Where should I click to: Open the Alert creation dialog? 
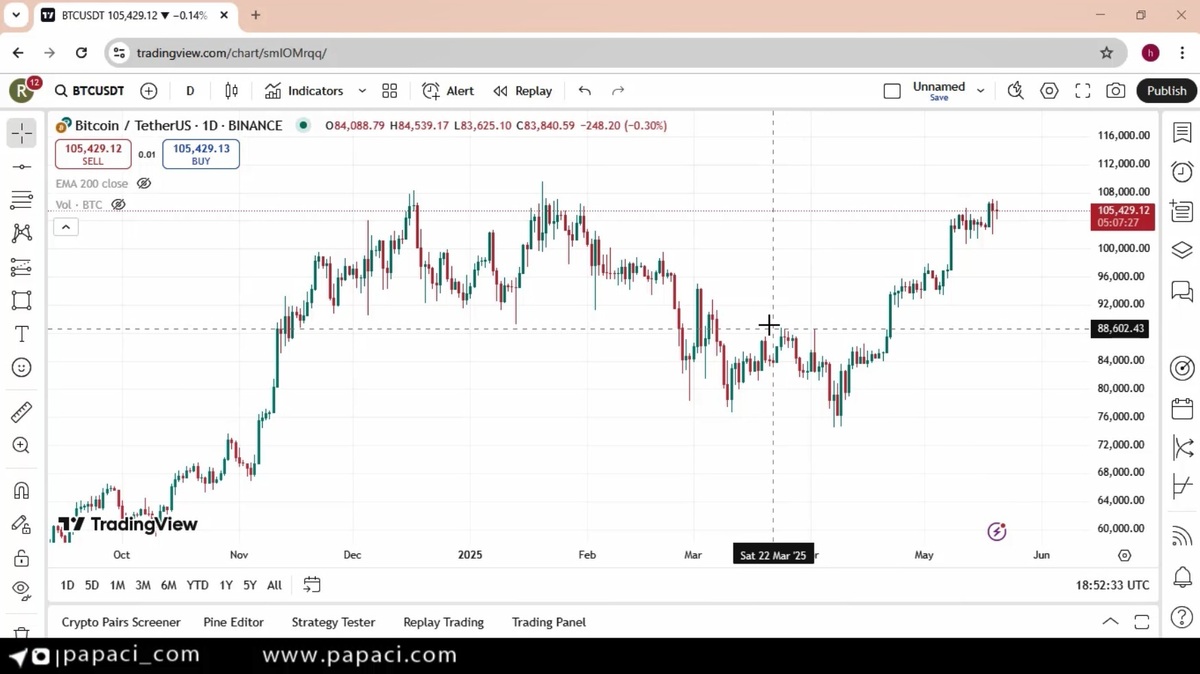pos(448,91)
